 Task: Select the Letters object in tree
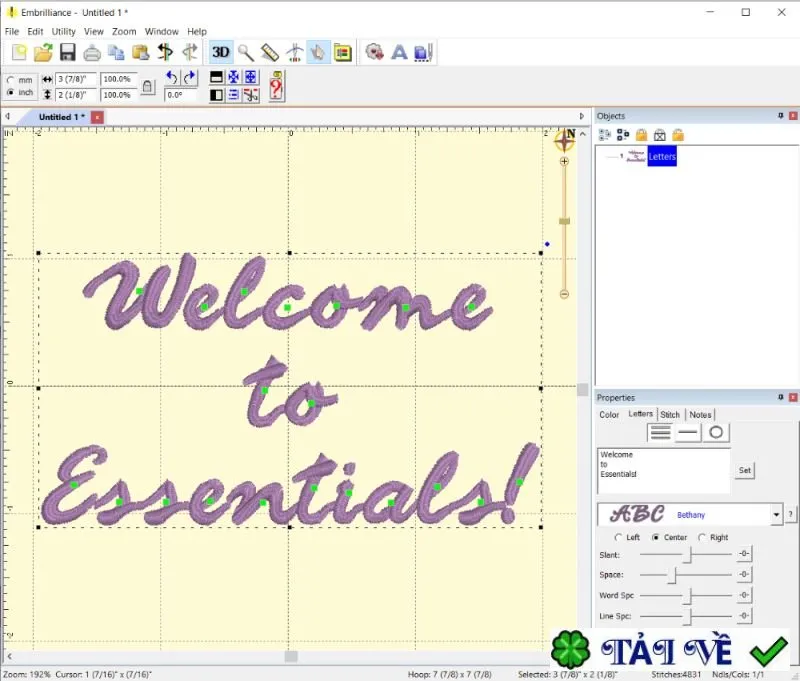(x=662, y=157)
